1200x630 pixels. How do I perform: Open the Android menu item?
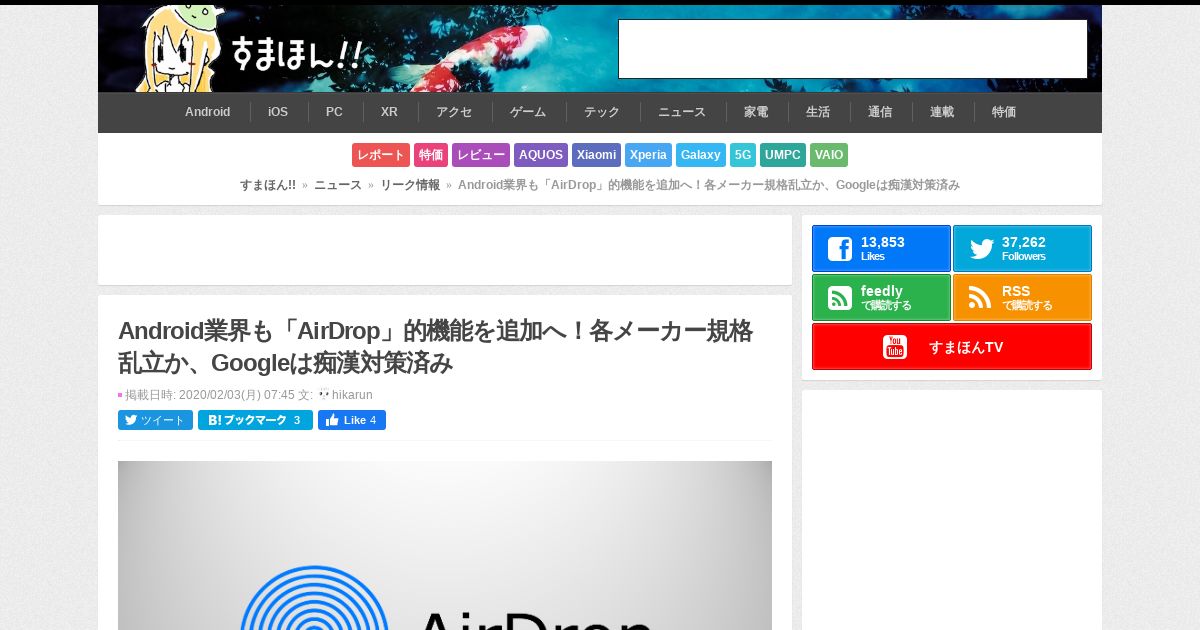(208, 112)
